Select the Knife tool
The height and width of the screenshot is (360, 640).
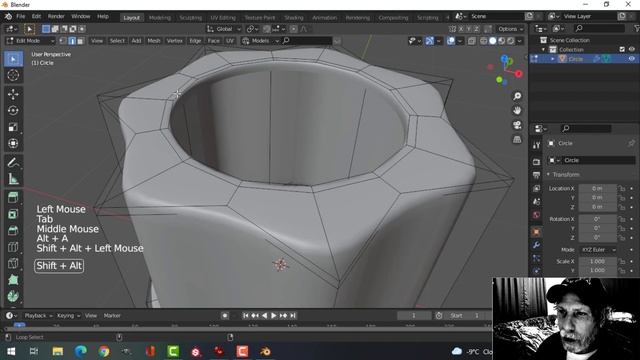(13, 263)
